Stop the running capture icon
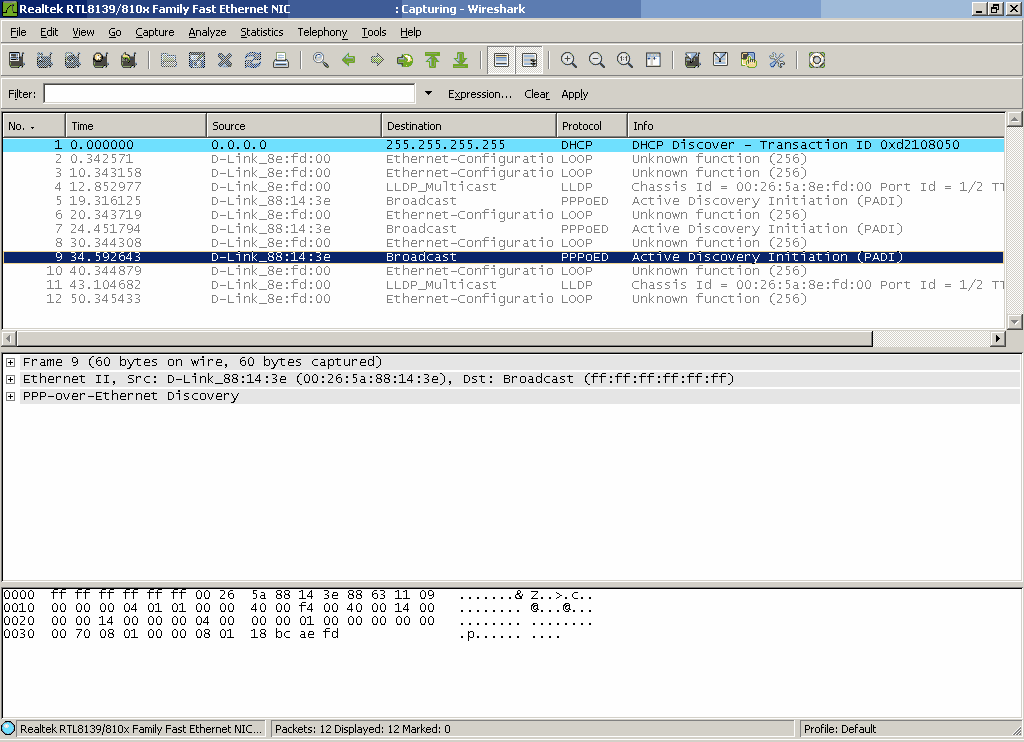This screenshot has height=742, width=1024. [x=101, y=60]
